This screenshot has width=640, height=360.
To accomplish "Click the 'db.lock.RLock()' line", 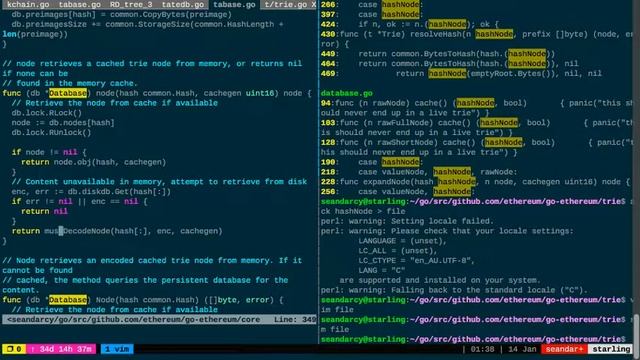I will tap(47, 113).
